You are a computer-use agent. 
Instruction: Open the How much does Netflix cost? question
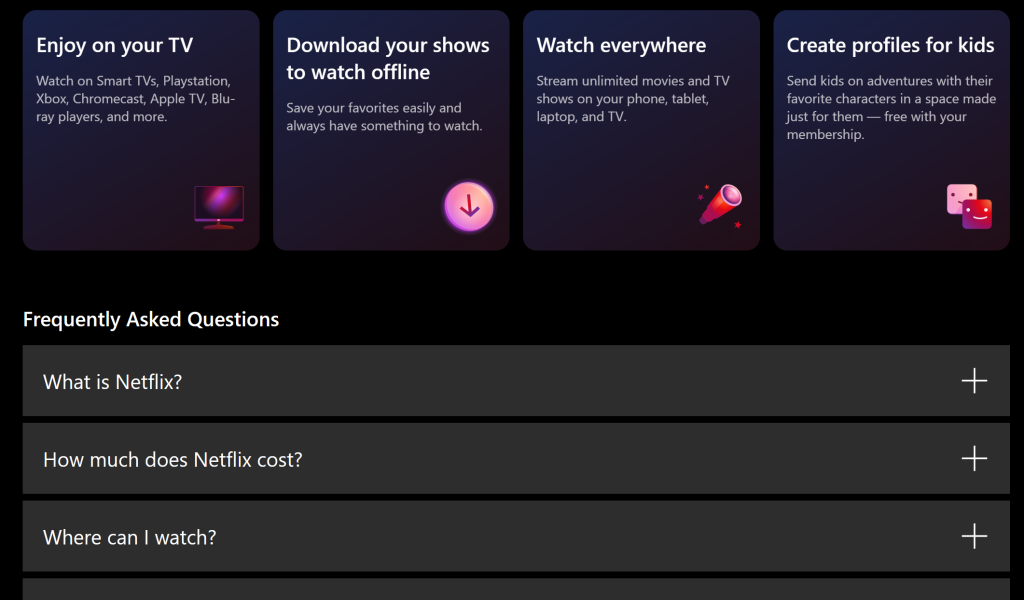(516, 458)
